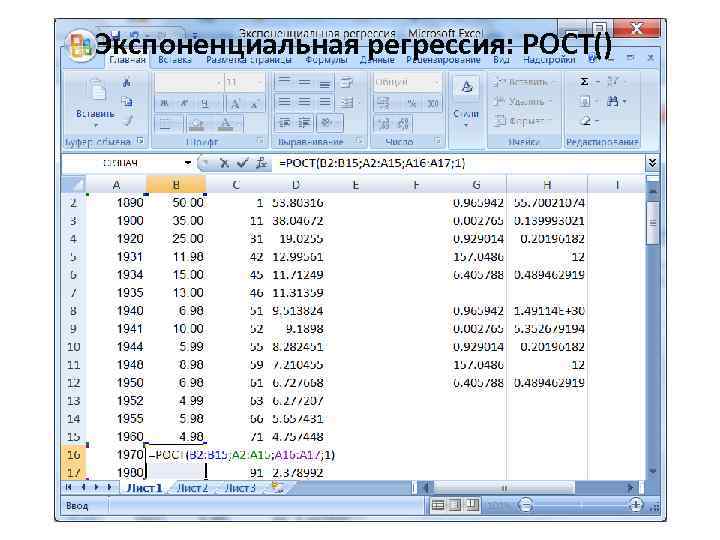Select the Лист3 sheet tab
The height and width of the screenshot is (540, 720).
(240, 488)
